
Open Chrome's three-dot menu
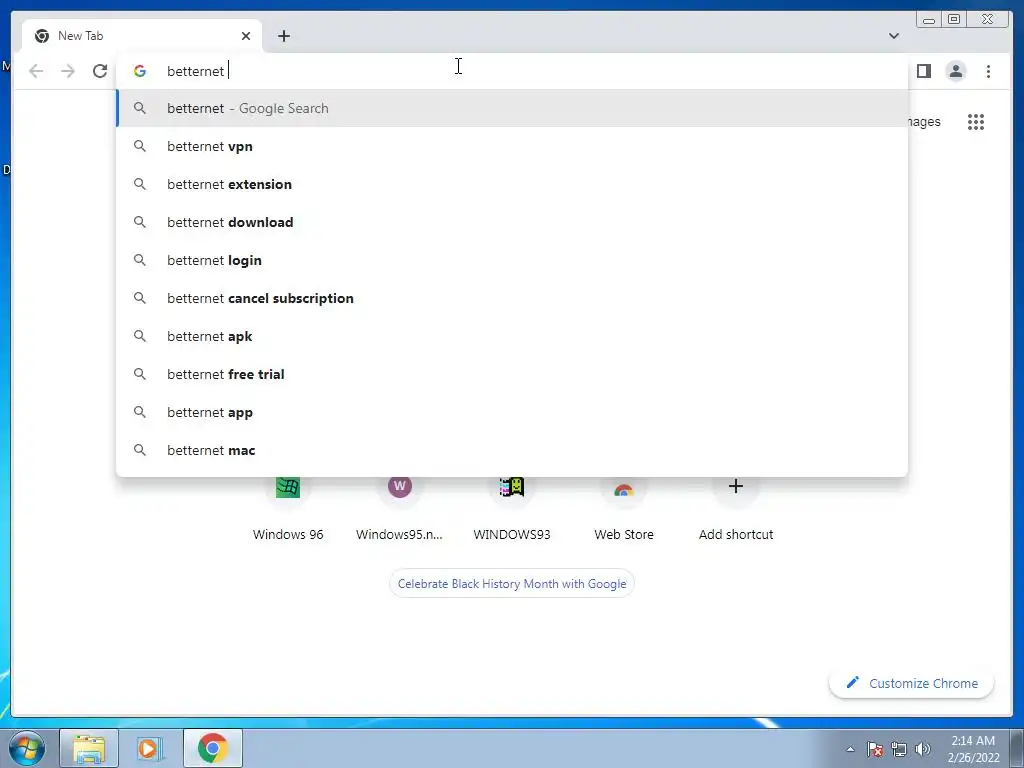coord(988,71)
